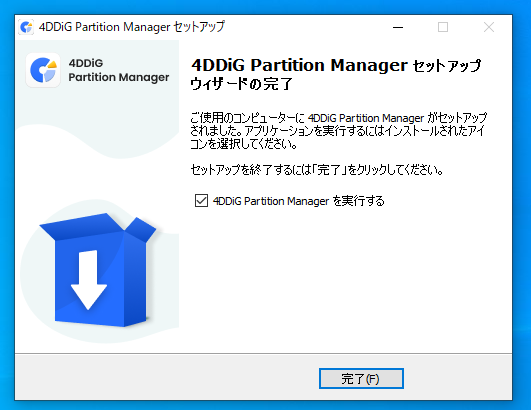Click the title bar text 4DDiG Partition Manager セットアップ

pos(132,27)
